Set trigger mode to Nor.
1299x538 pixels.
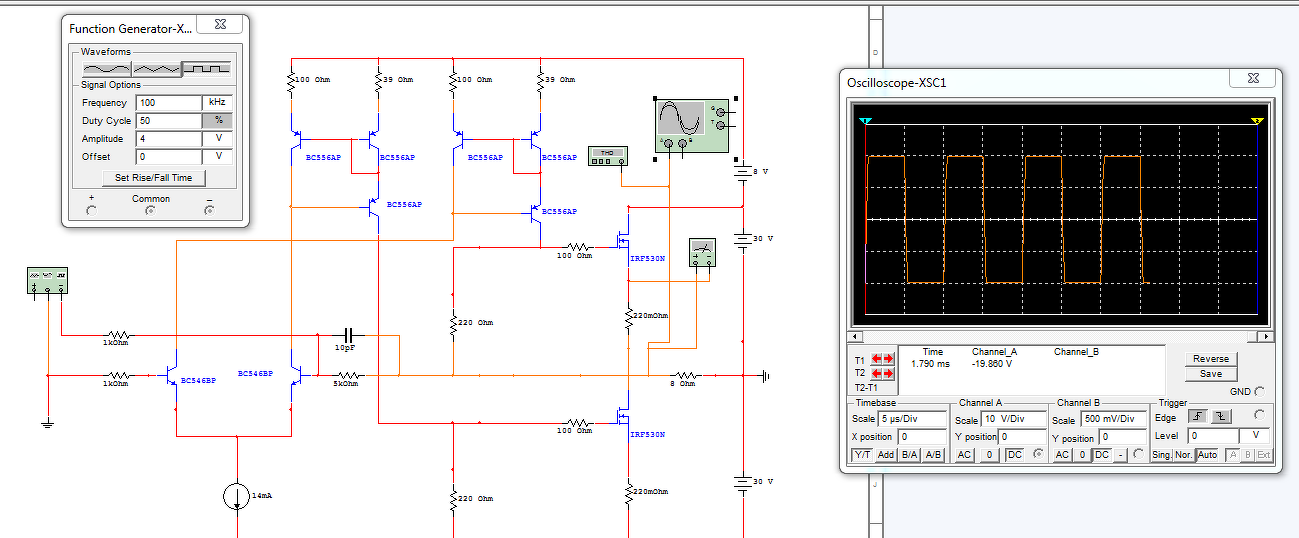[1184, 455]
